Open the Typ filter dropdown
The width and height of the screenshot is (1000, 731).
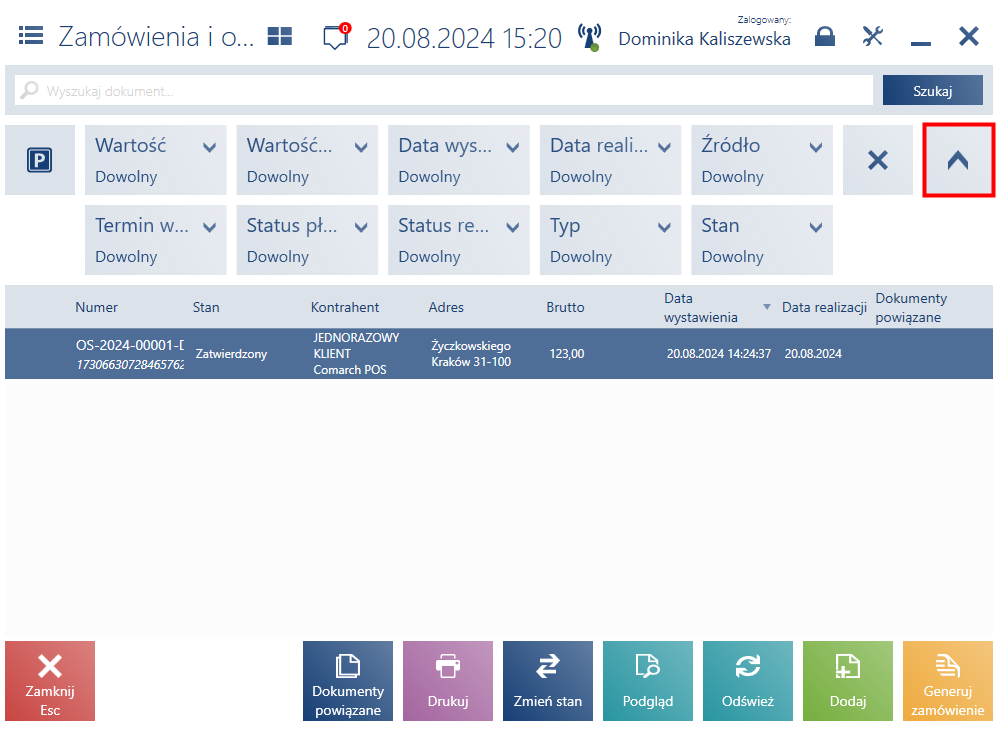610,240
